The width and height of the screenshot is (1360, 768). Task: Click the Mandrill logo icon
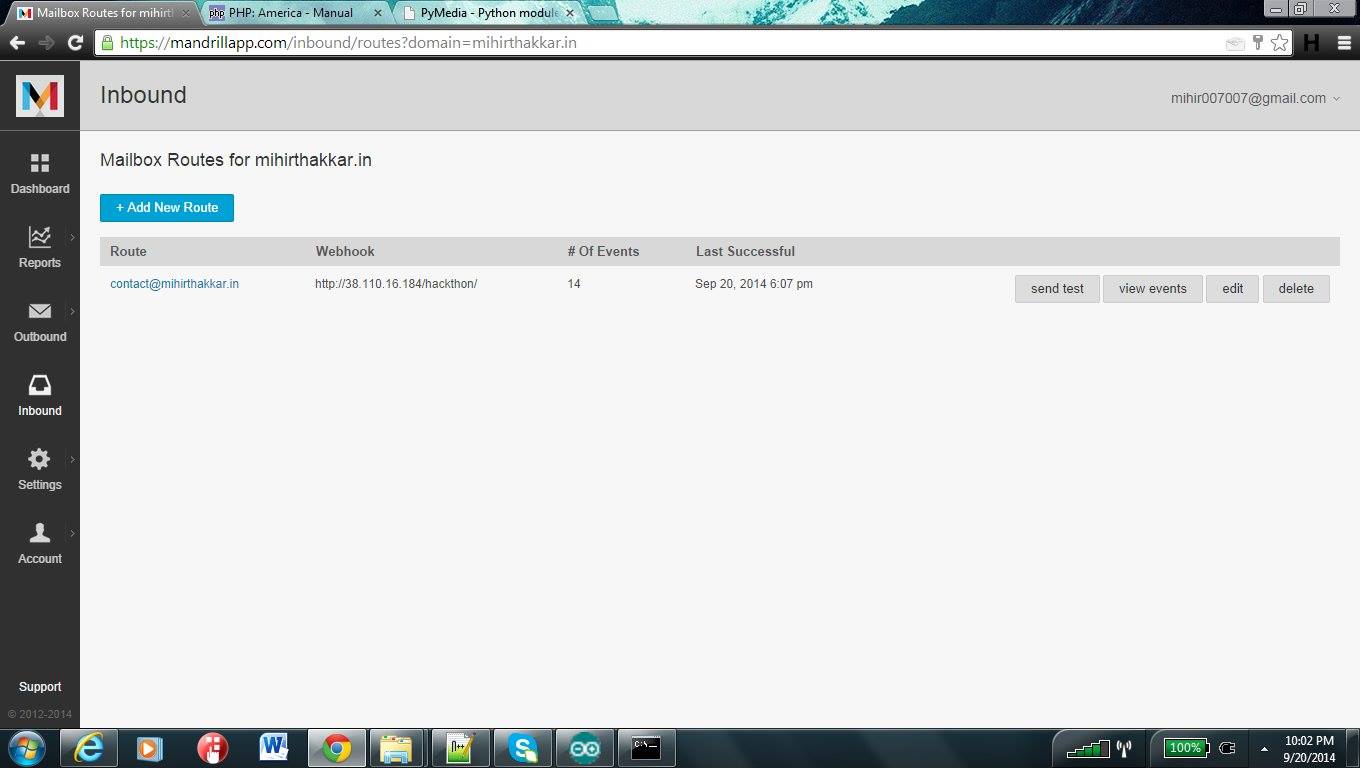click(40, 96)
